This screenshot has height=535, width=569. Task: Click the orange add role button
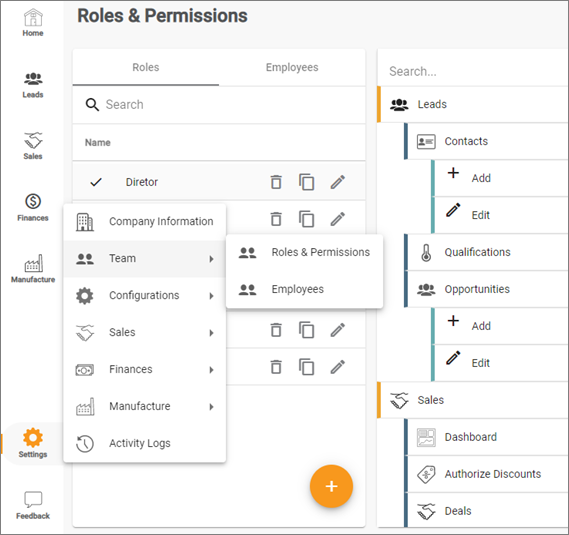pyautogui.click(x=331, y=486)
